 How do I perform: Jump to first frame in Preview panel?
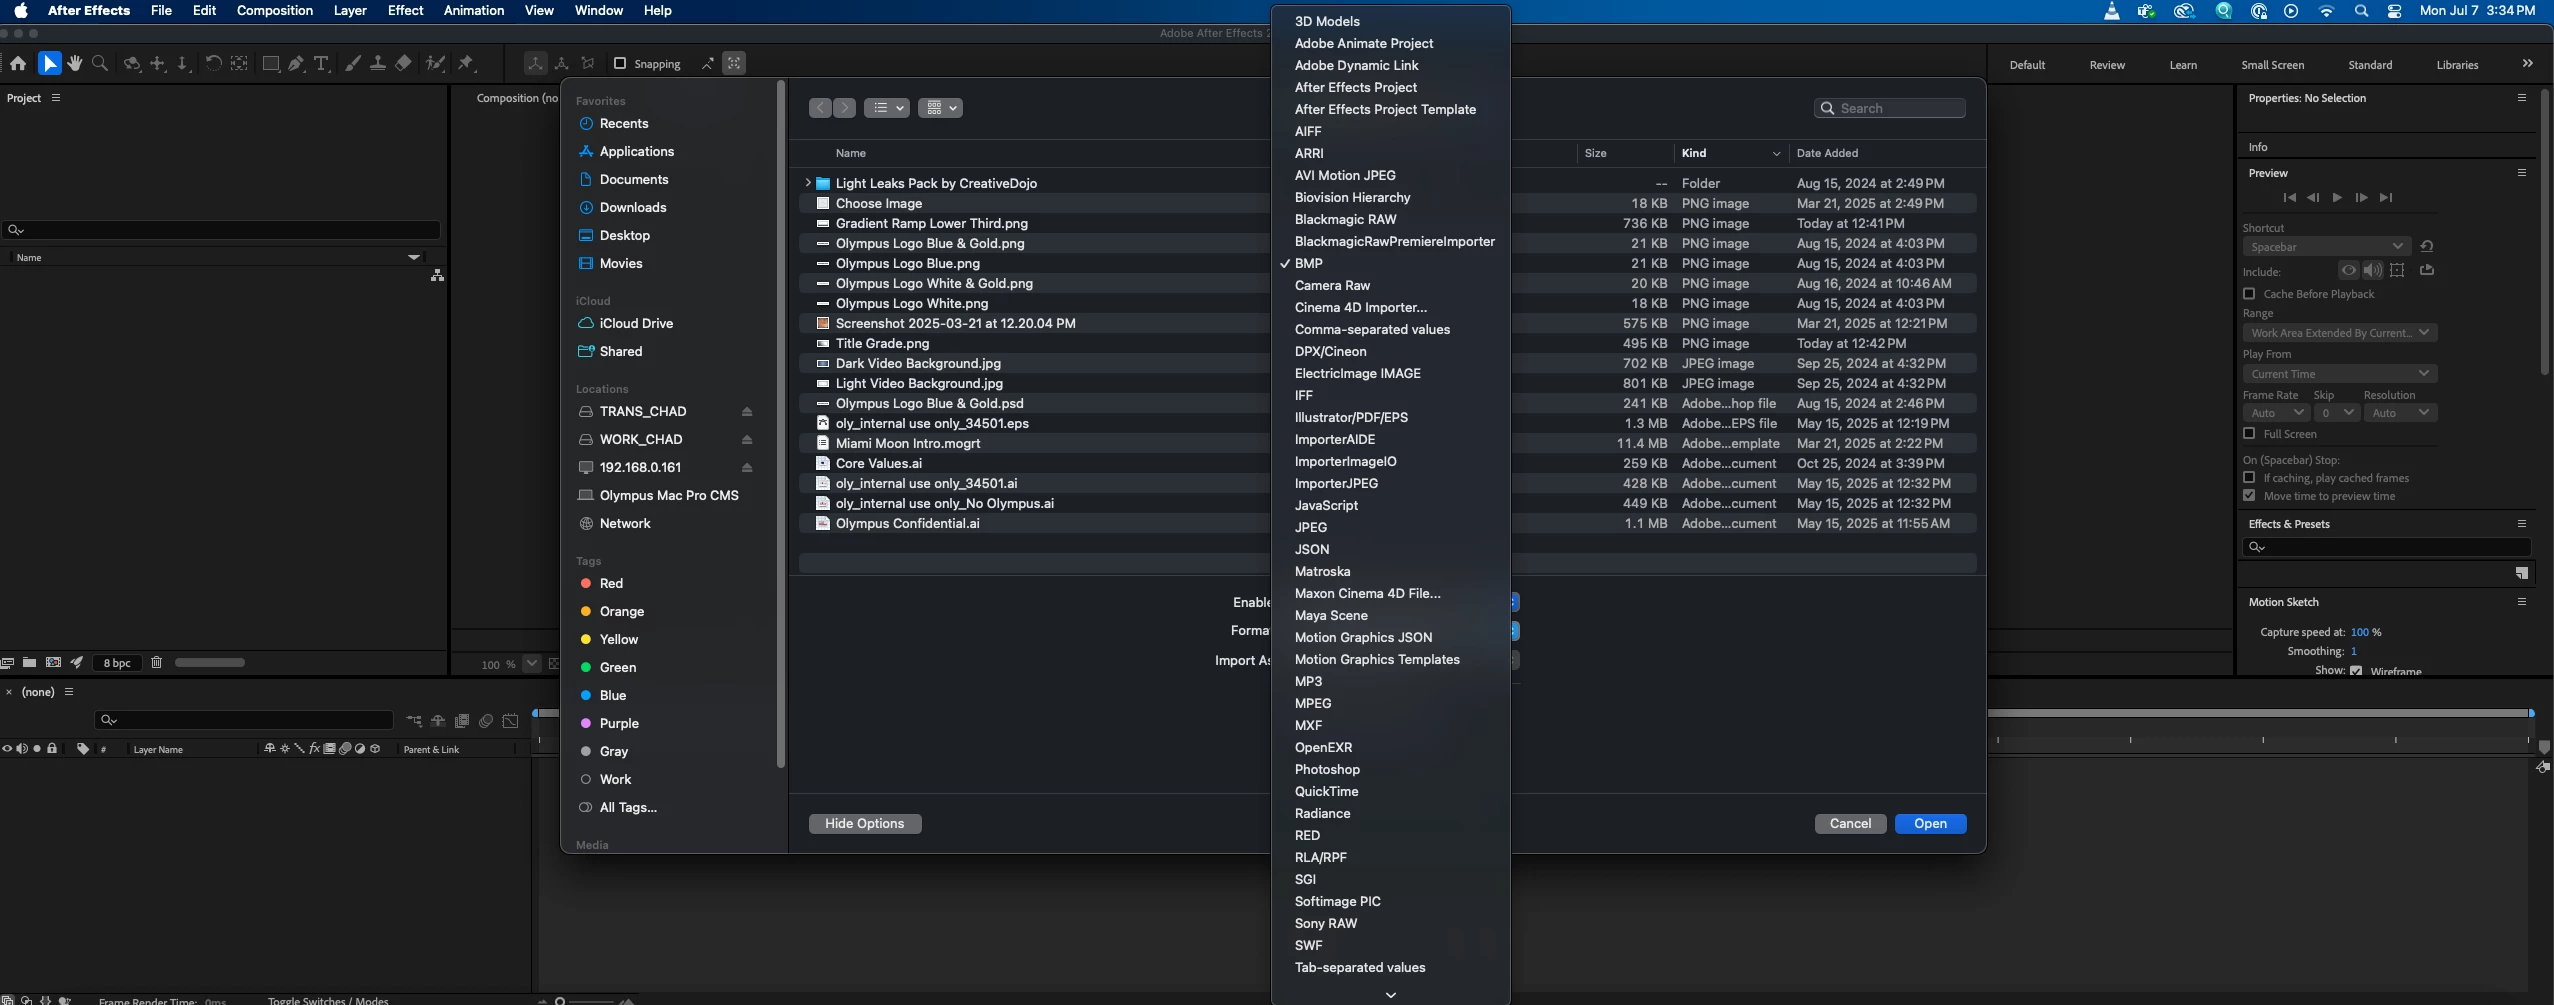tap(2289, 198)
